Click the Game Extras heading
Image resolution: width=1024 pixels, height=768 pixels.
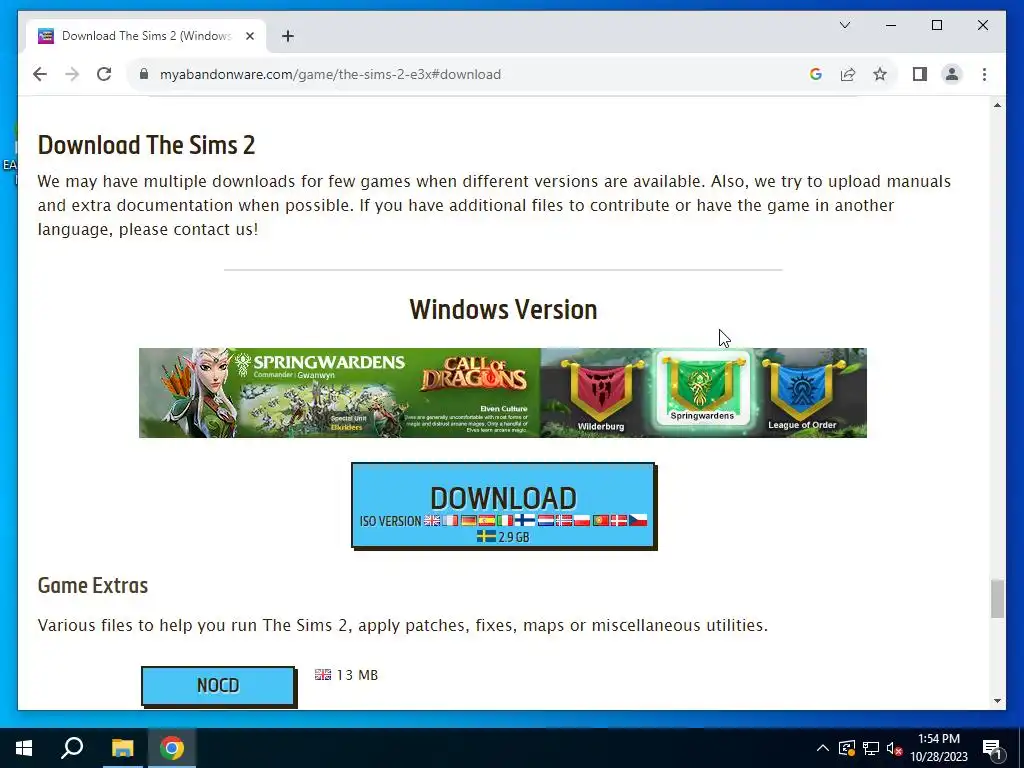(93, 585)
